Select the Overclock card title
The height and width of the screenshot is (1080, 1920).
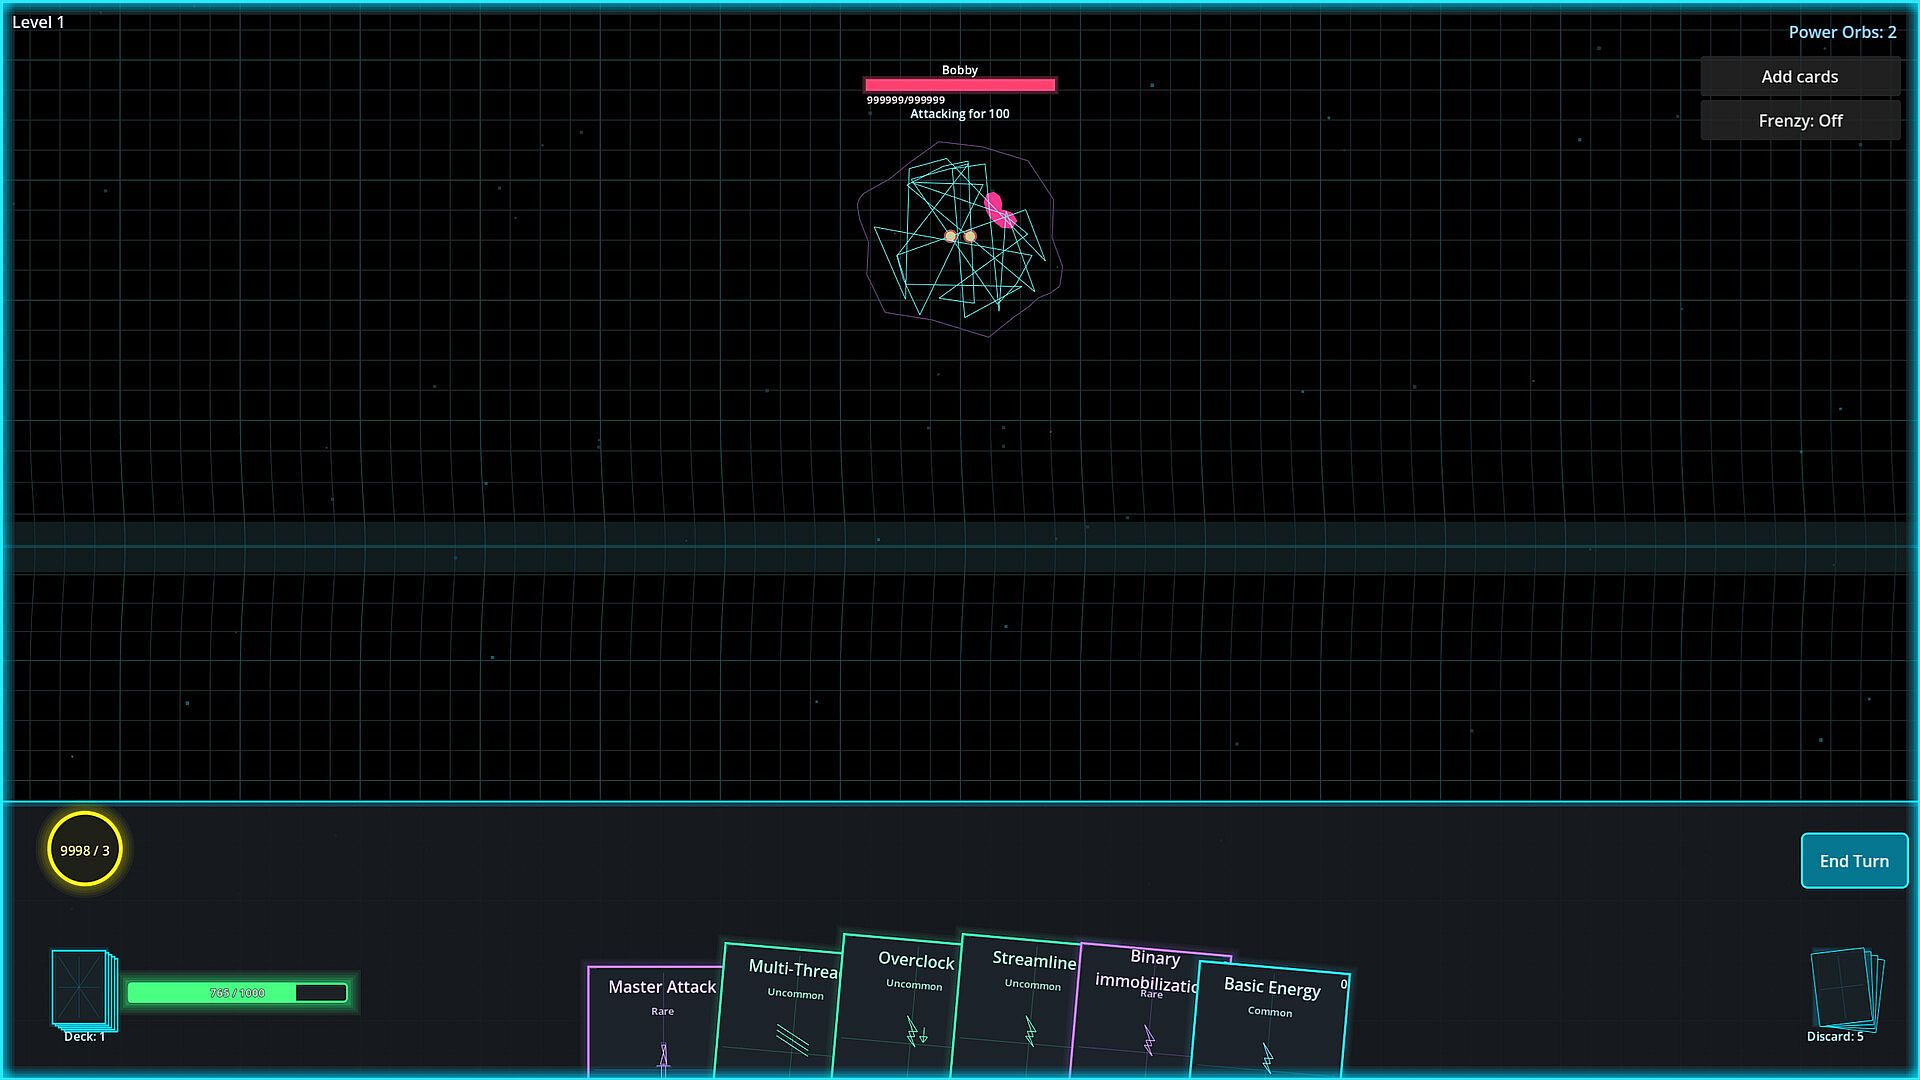point(916,961)
